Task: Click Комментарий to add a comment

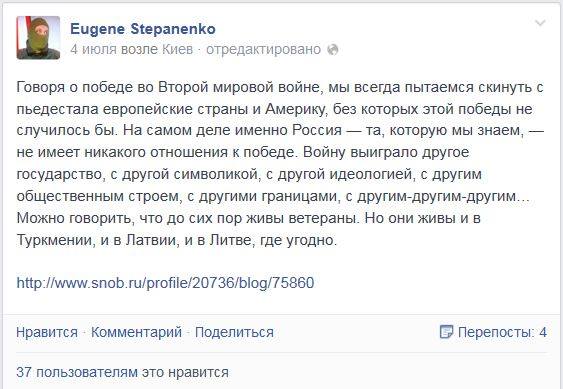Action: [136, 332]
